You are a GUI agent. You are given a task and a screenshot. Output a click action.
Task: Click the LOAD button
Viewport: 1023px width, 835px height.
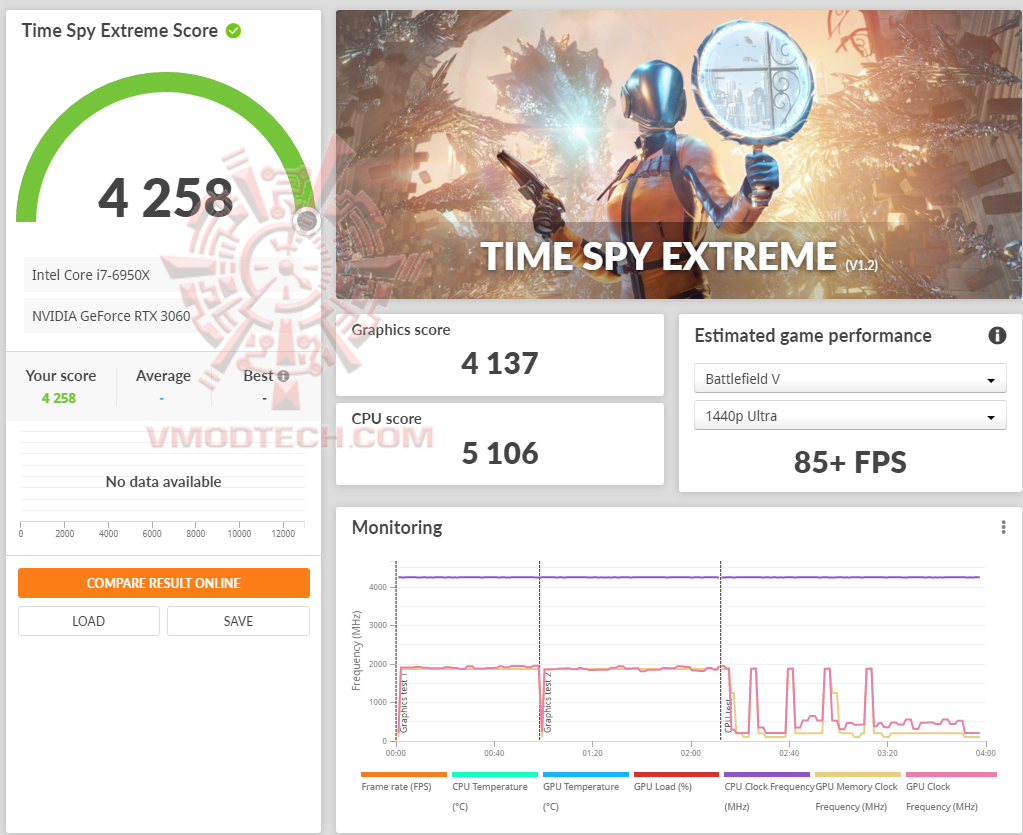pyautogui.click(x=88, y=620)
